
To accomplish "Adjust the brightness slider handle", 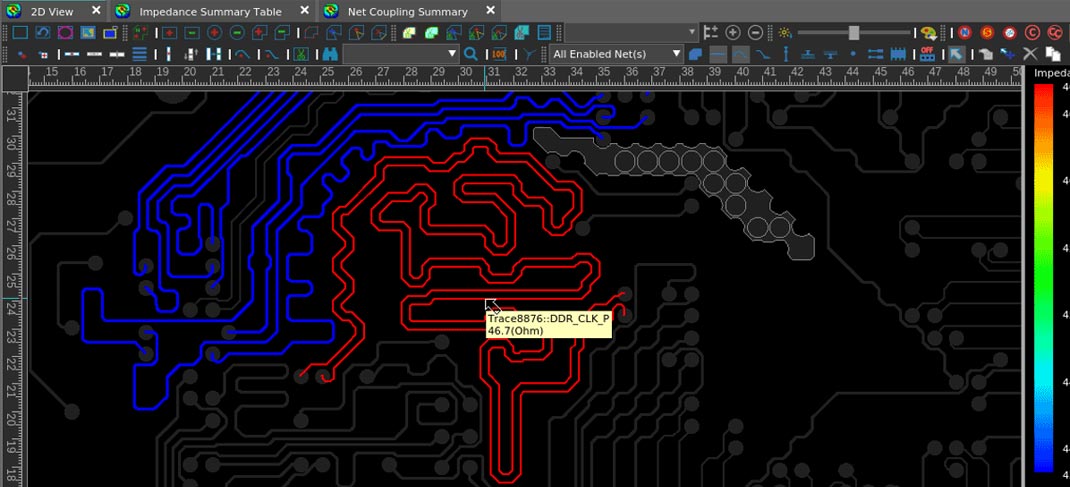I will click(x=853, y=33).
